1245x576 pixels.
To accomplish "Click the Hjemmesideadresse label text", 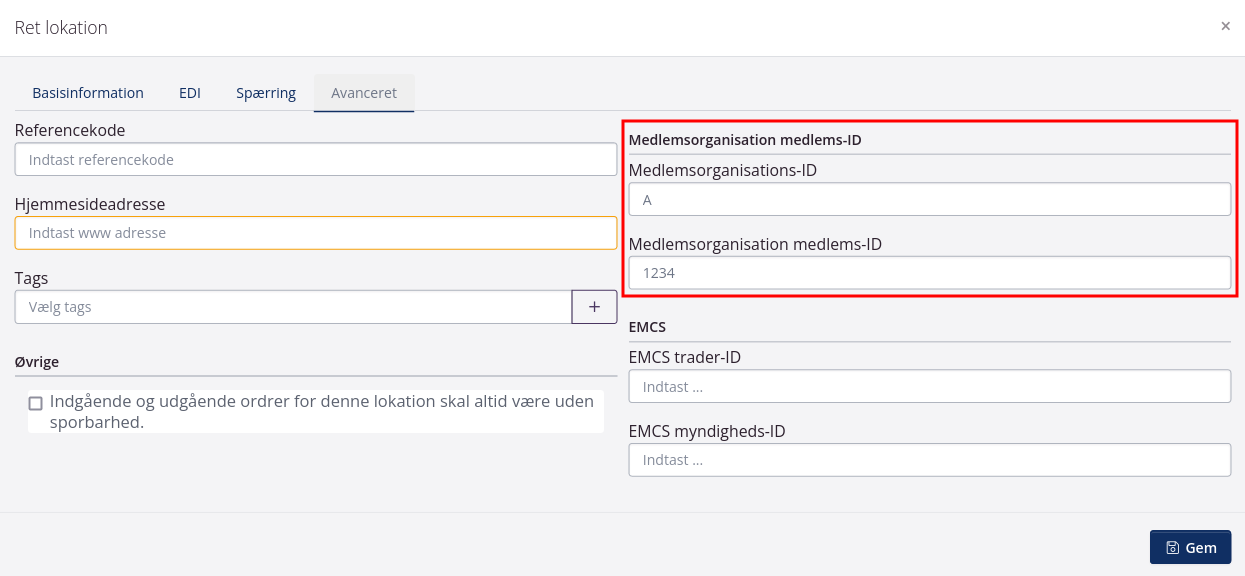I will click(90, 204).
